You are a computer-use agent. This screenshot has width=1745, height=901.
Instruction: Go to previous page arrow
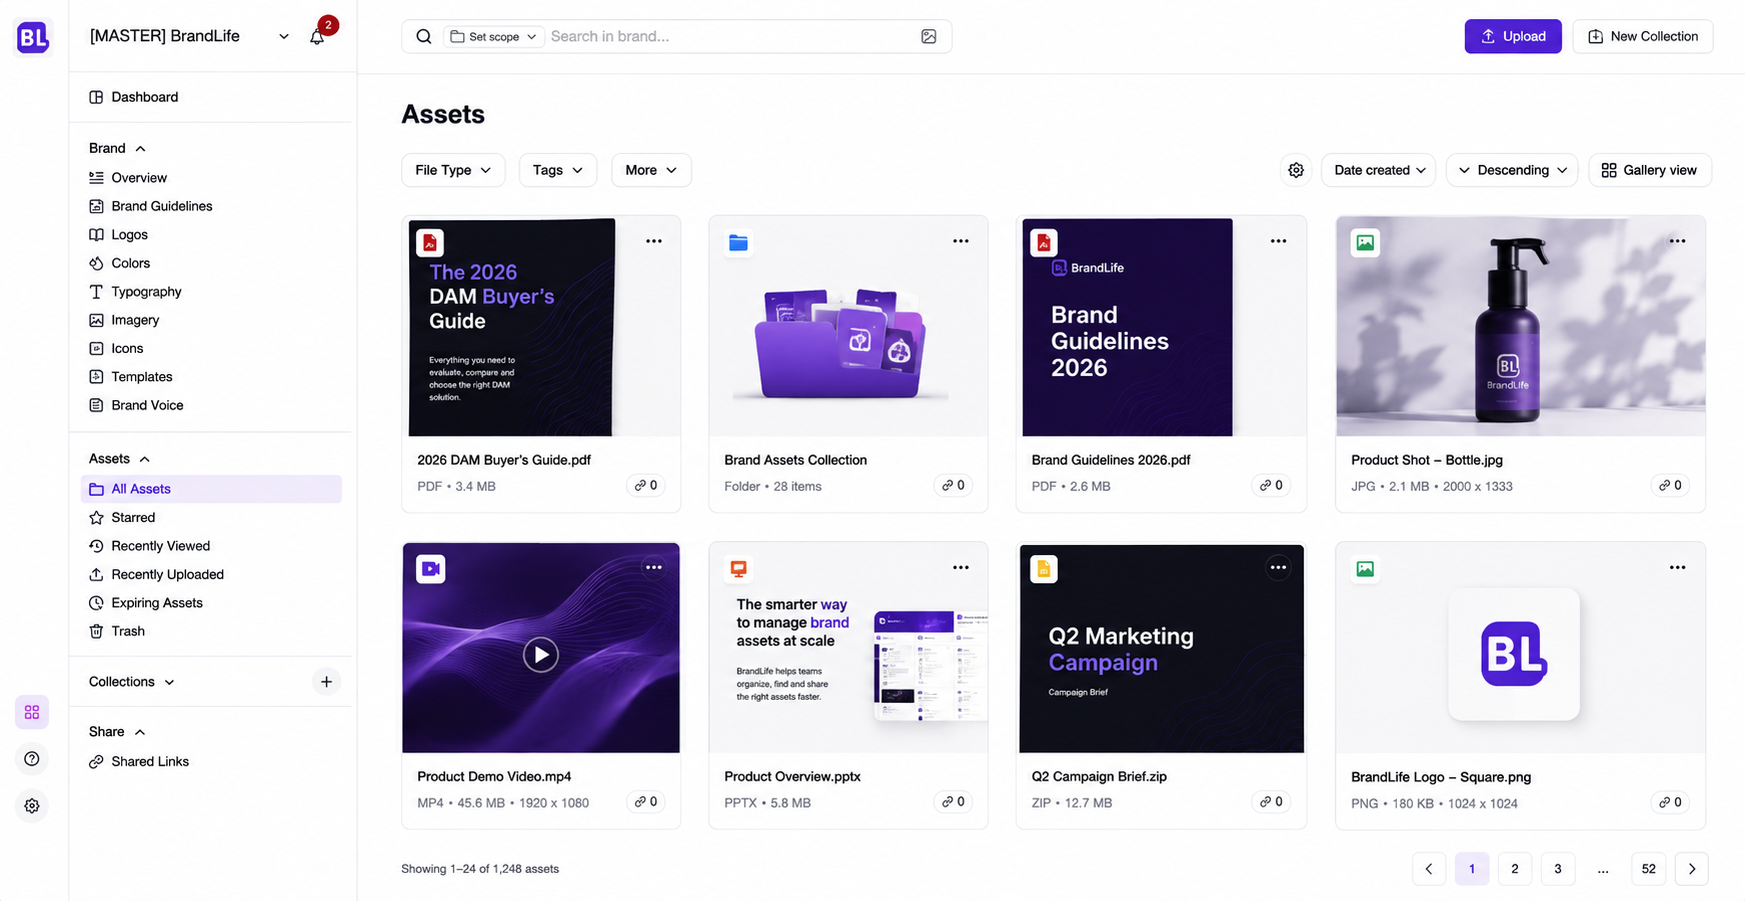pyautogui.click(x=1429, y=869)
